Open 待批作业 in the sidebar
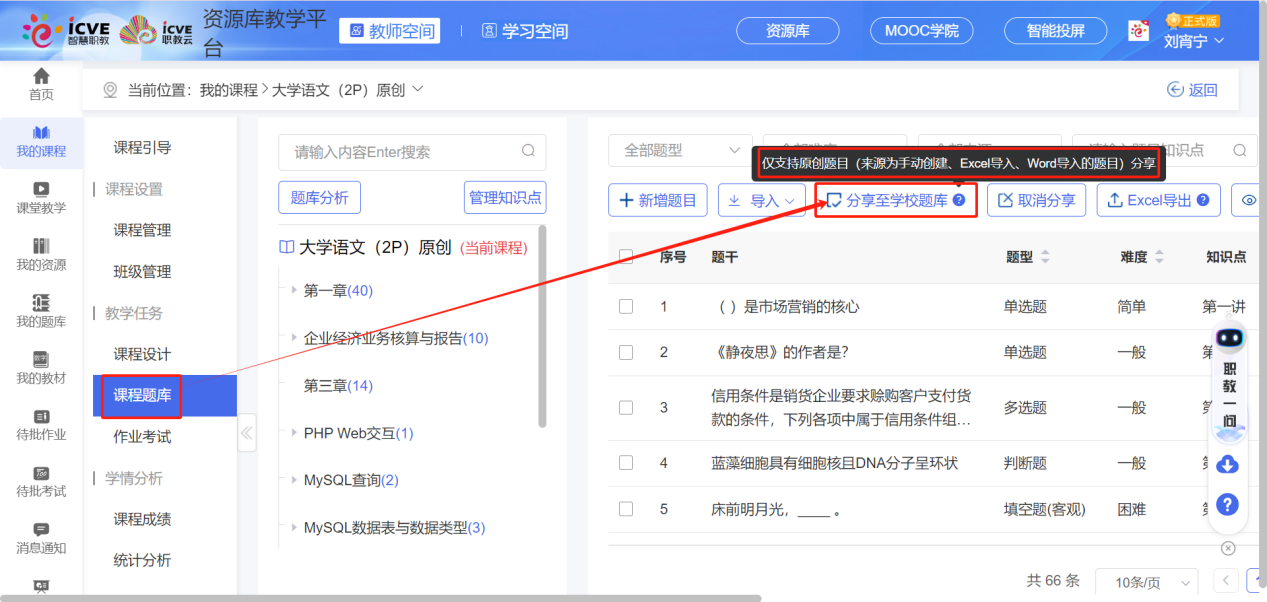 pyautogui.click(x=41, y=424)
